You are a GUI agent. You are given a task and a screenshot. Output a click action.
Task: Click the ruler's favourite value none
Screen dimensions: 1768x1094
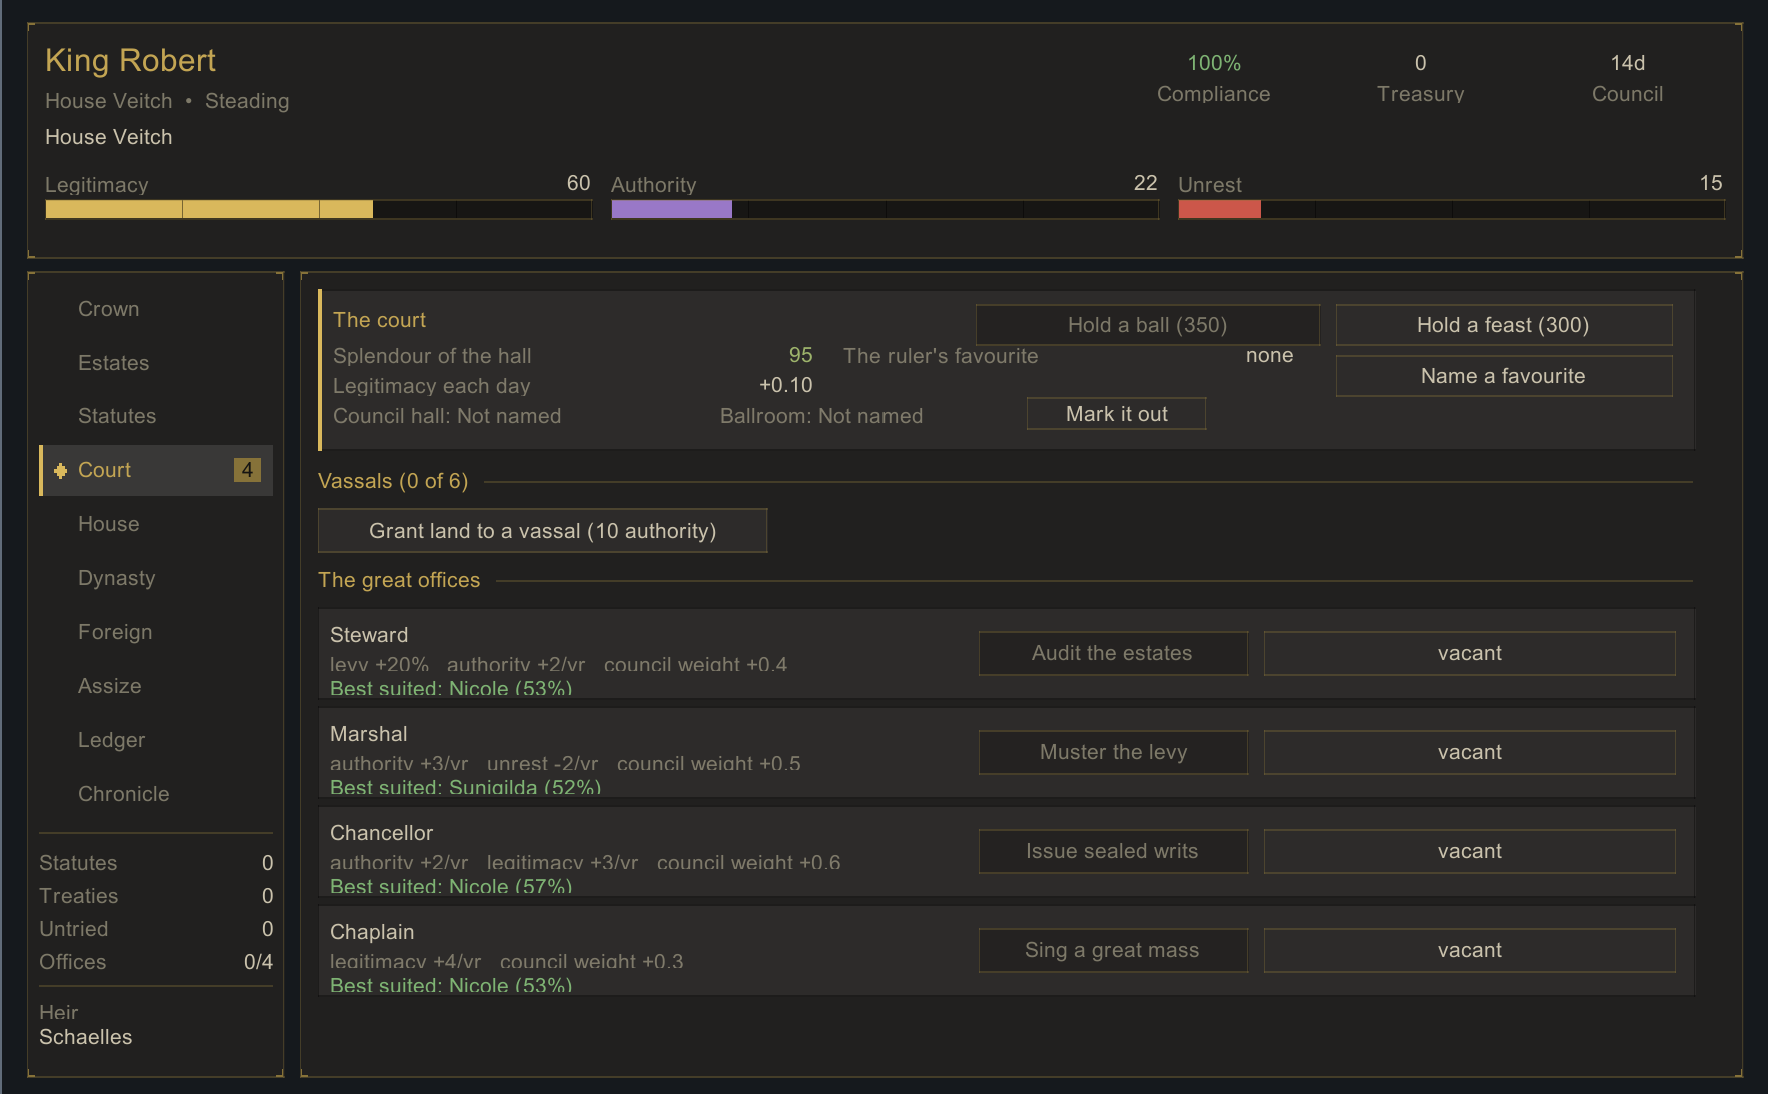[x=1269, y=355]
